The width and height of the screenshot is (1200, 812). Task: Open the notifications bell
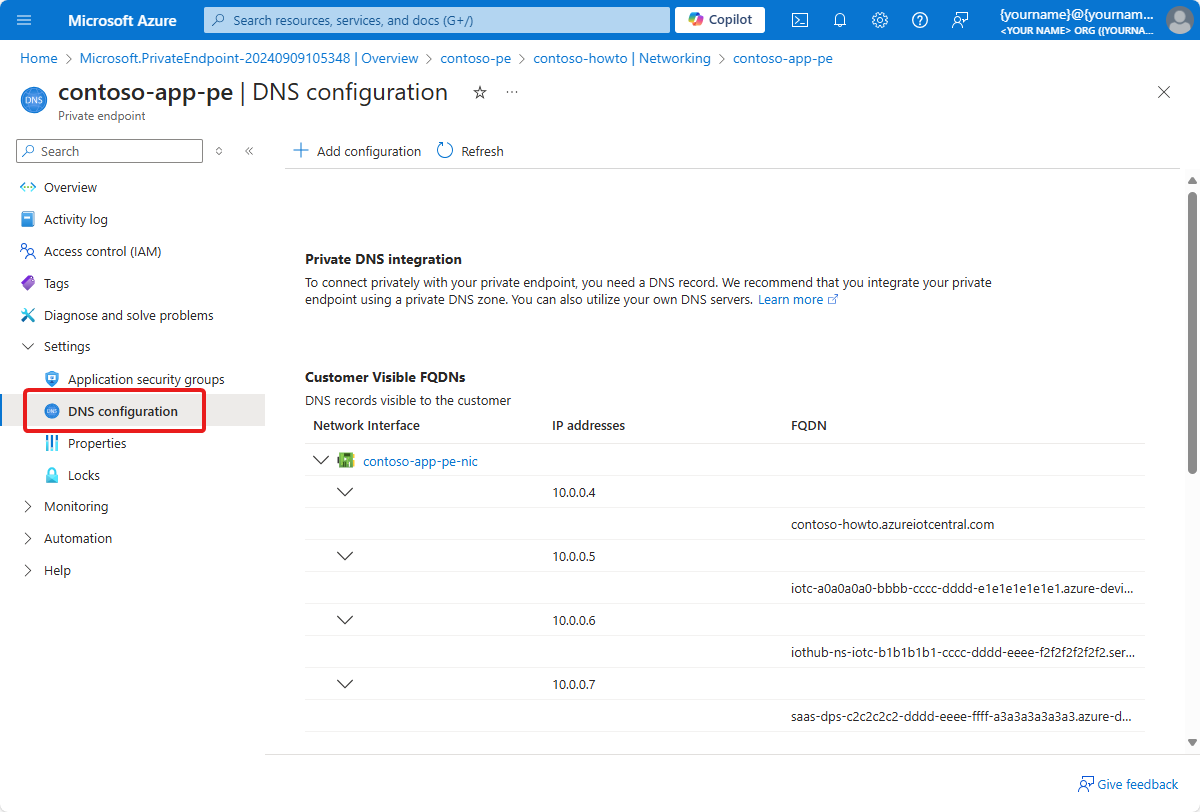click(x=839, y=19)
